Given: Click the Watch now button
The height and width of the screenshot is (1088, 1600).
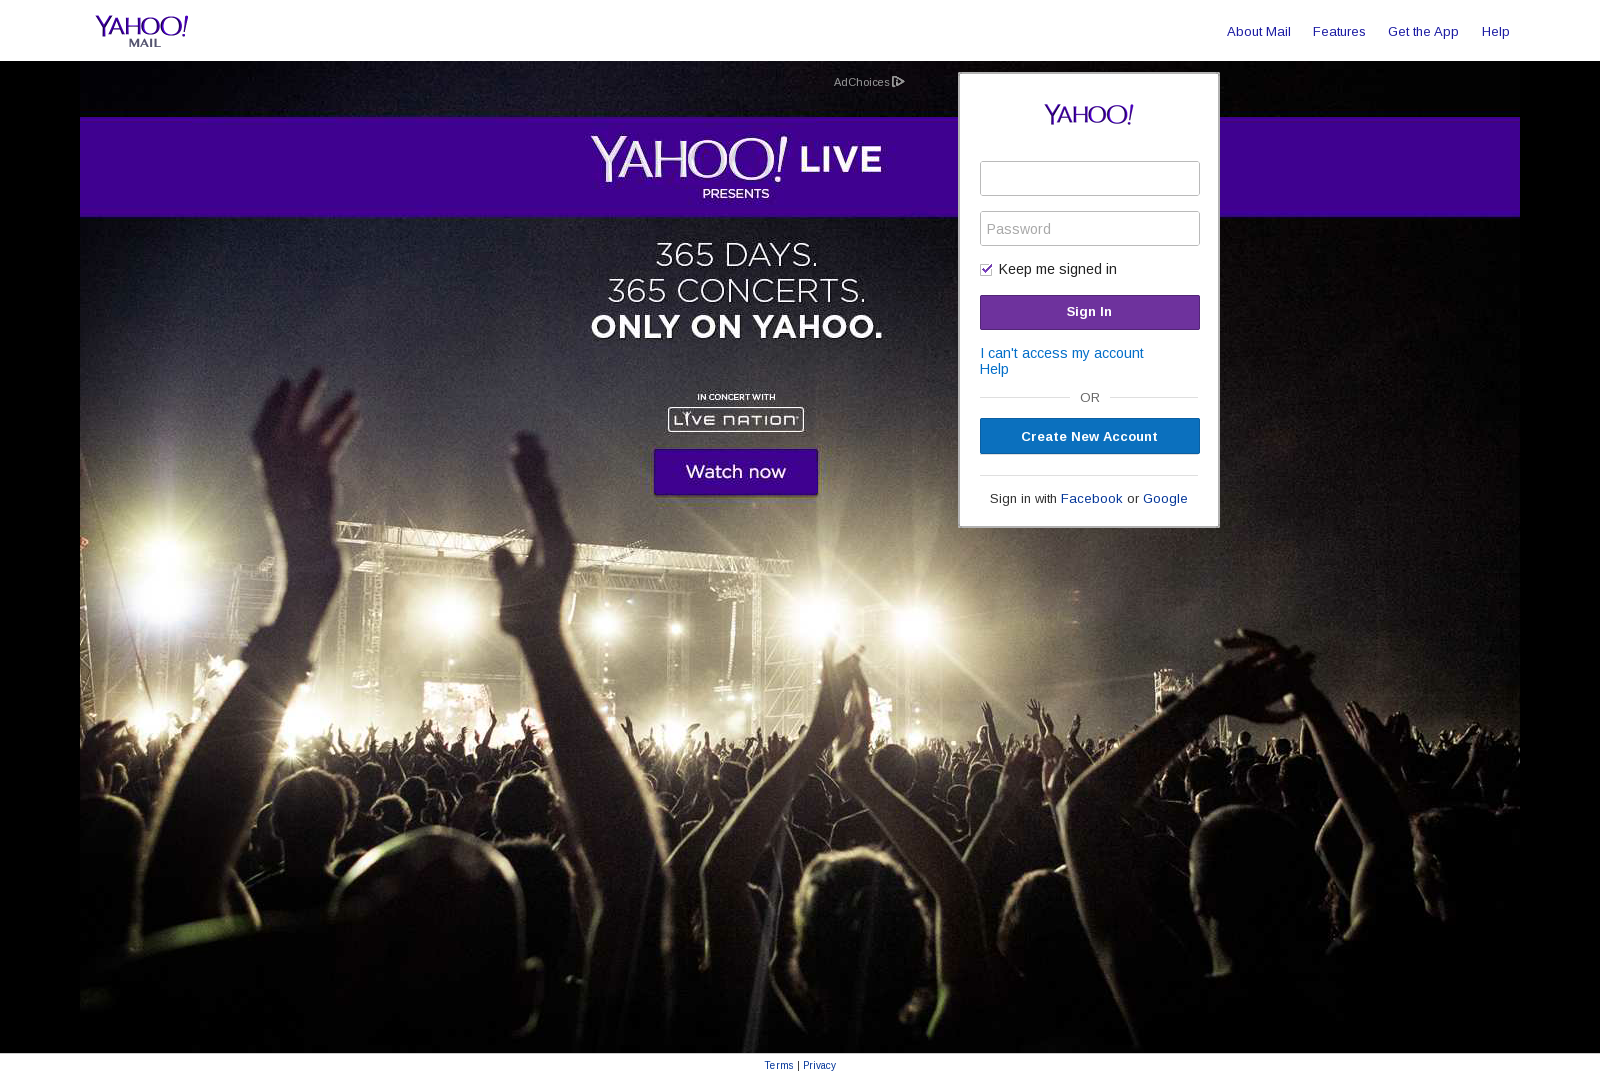Looking at the screenshot, I should (x=736, y=472).
